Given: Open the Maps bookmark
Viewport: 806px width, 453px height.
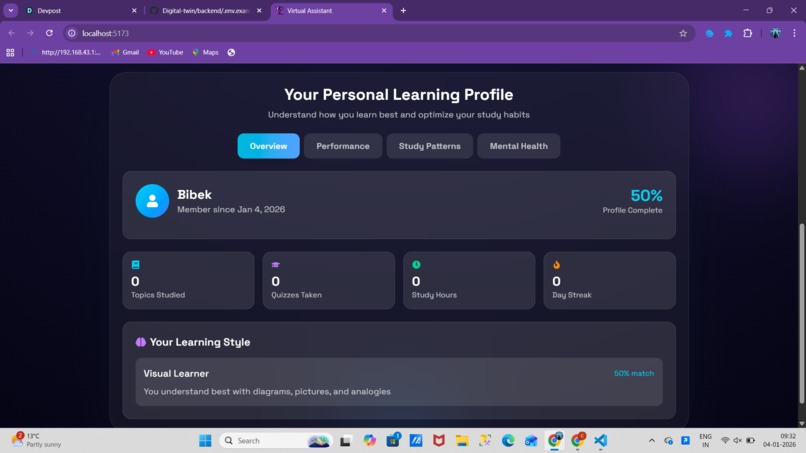Looking at the screenshot, I should click(x=206, y=52).
